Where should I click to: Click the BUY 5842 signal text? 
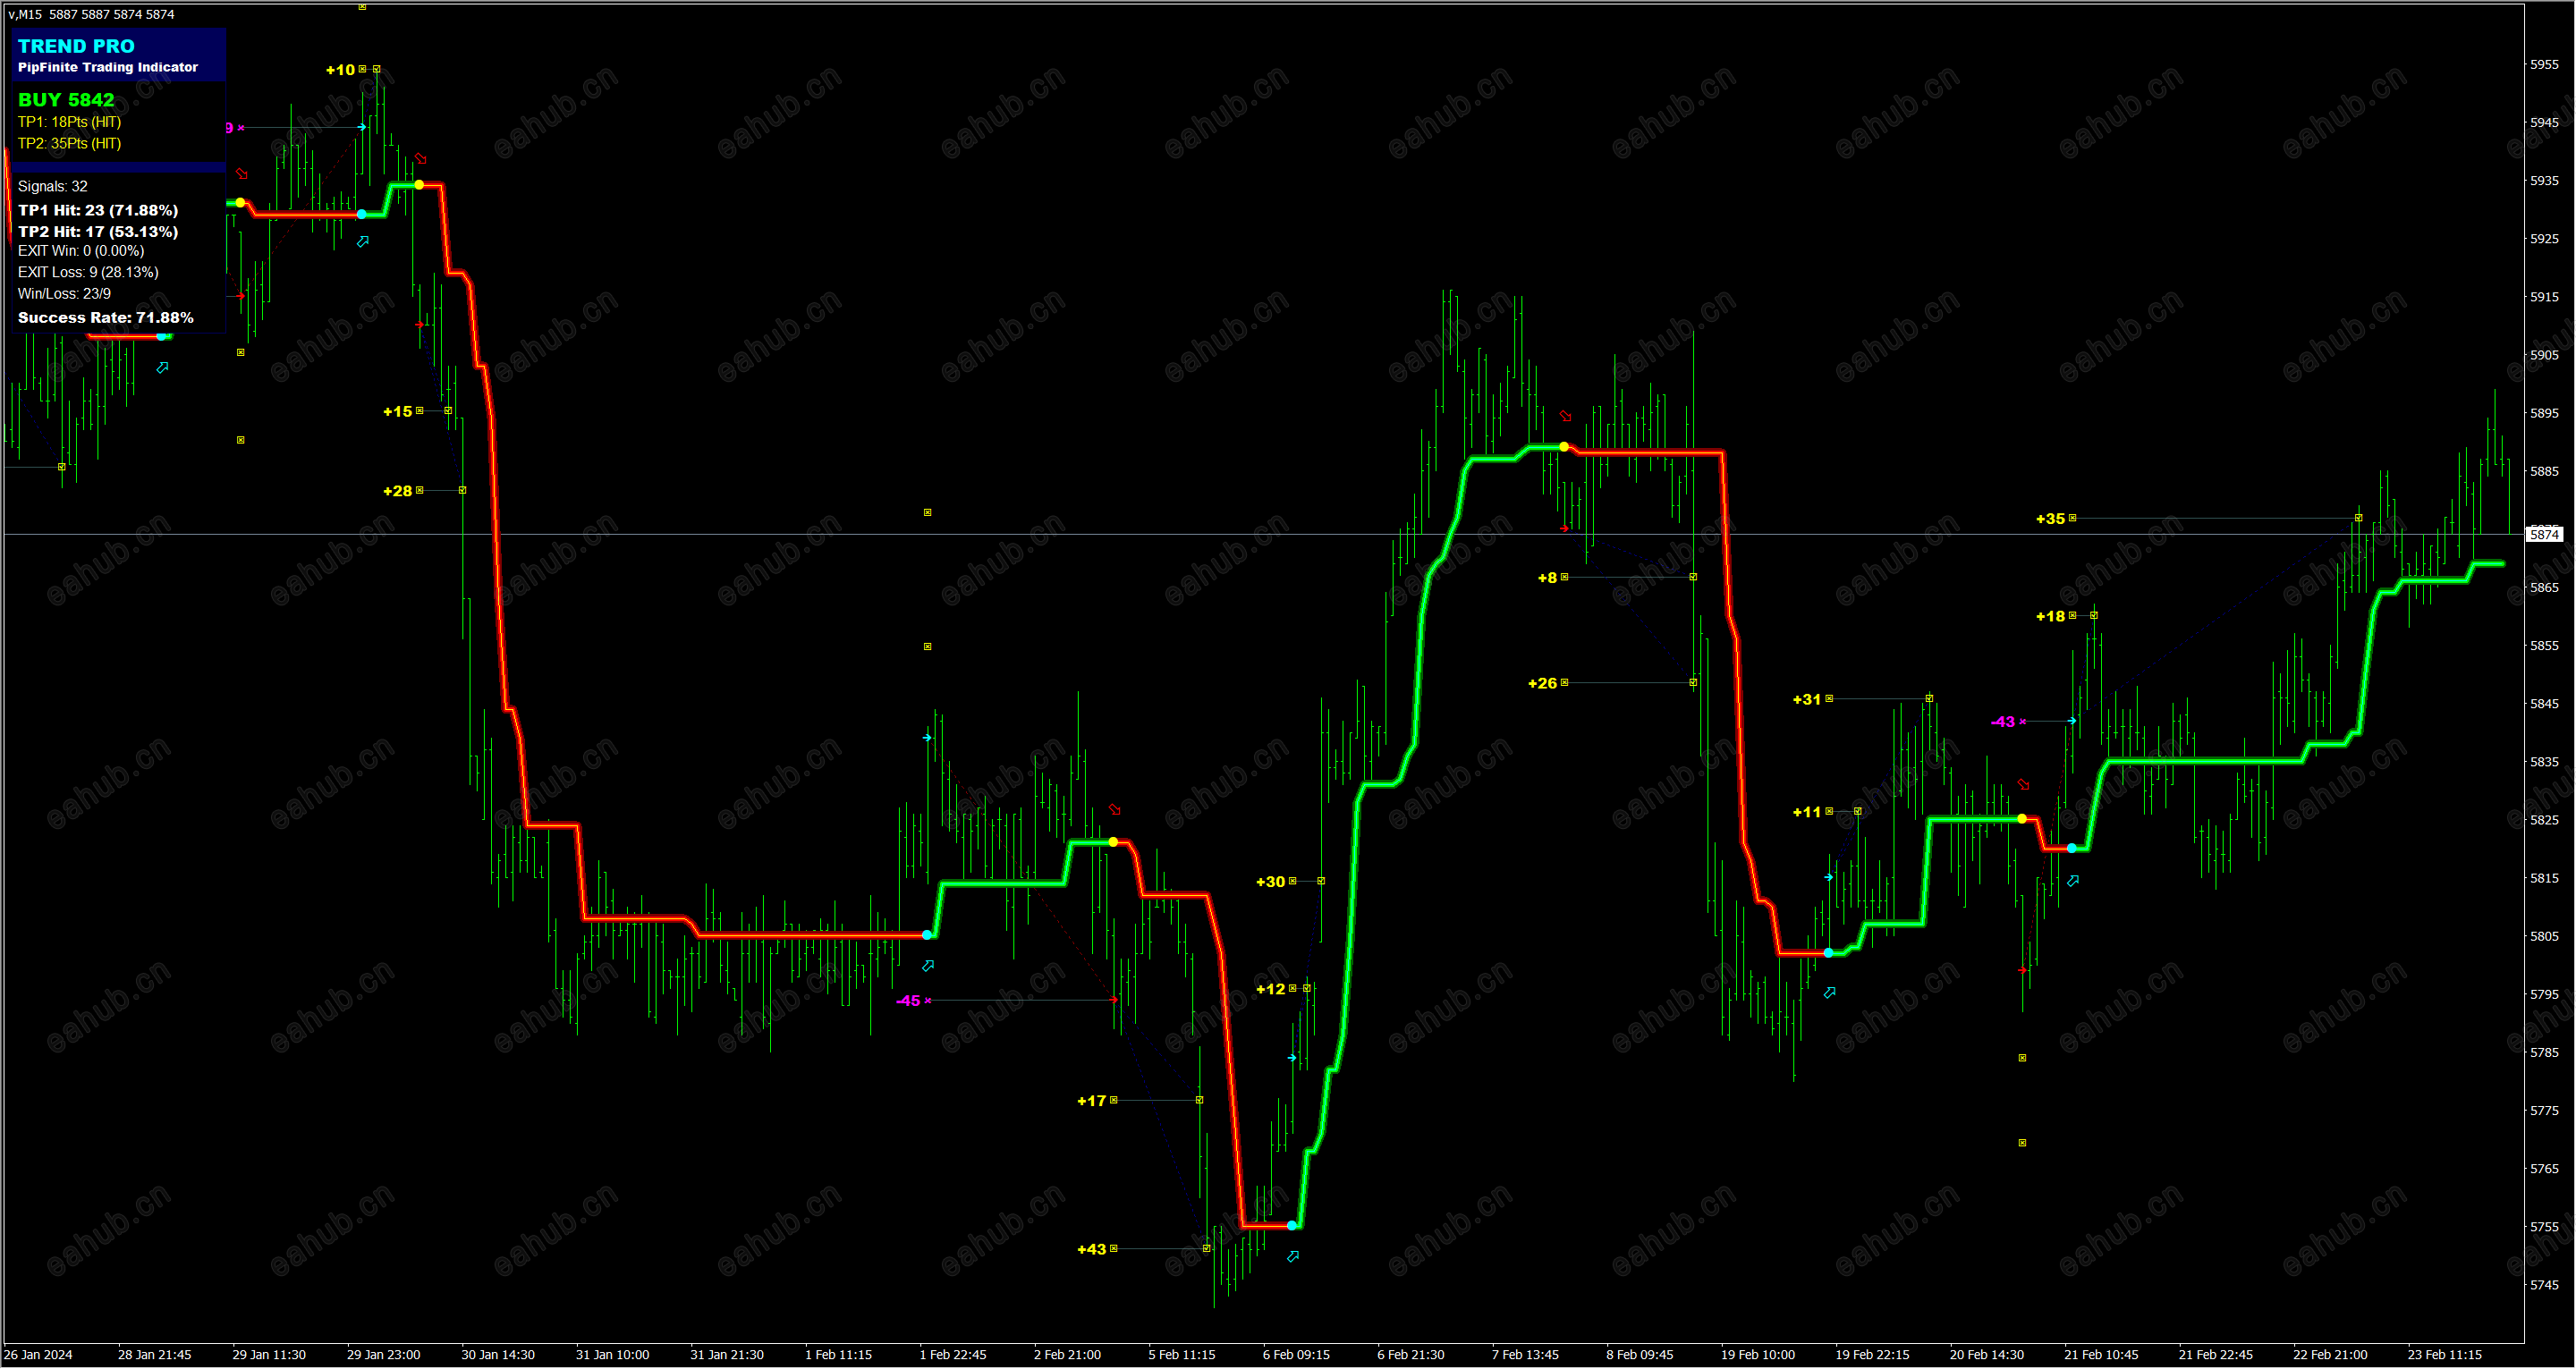(x=66, y=100)
